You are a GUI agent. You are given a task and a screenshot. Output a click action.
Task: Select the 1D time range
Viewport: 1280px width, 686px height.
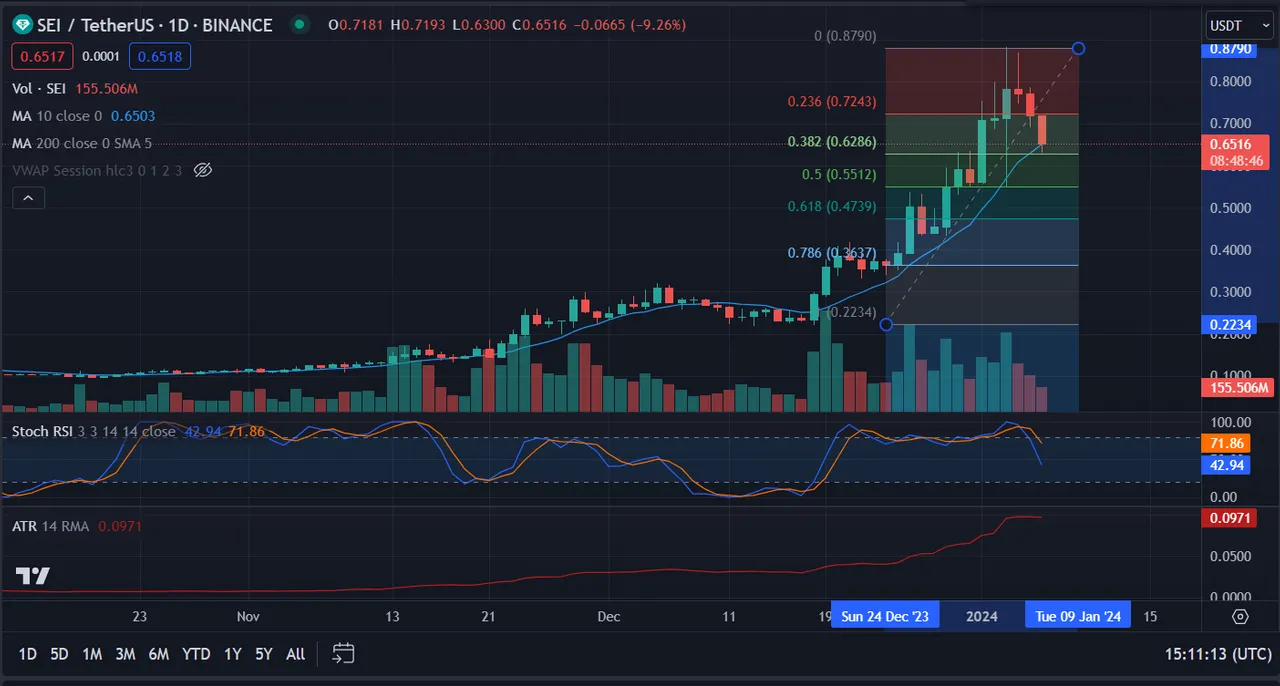coord(28,654)
